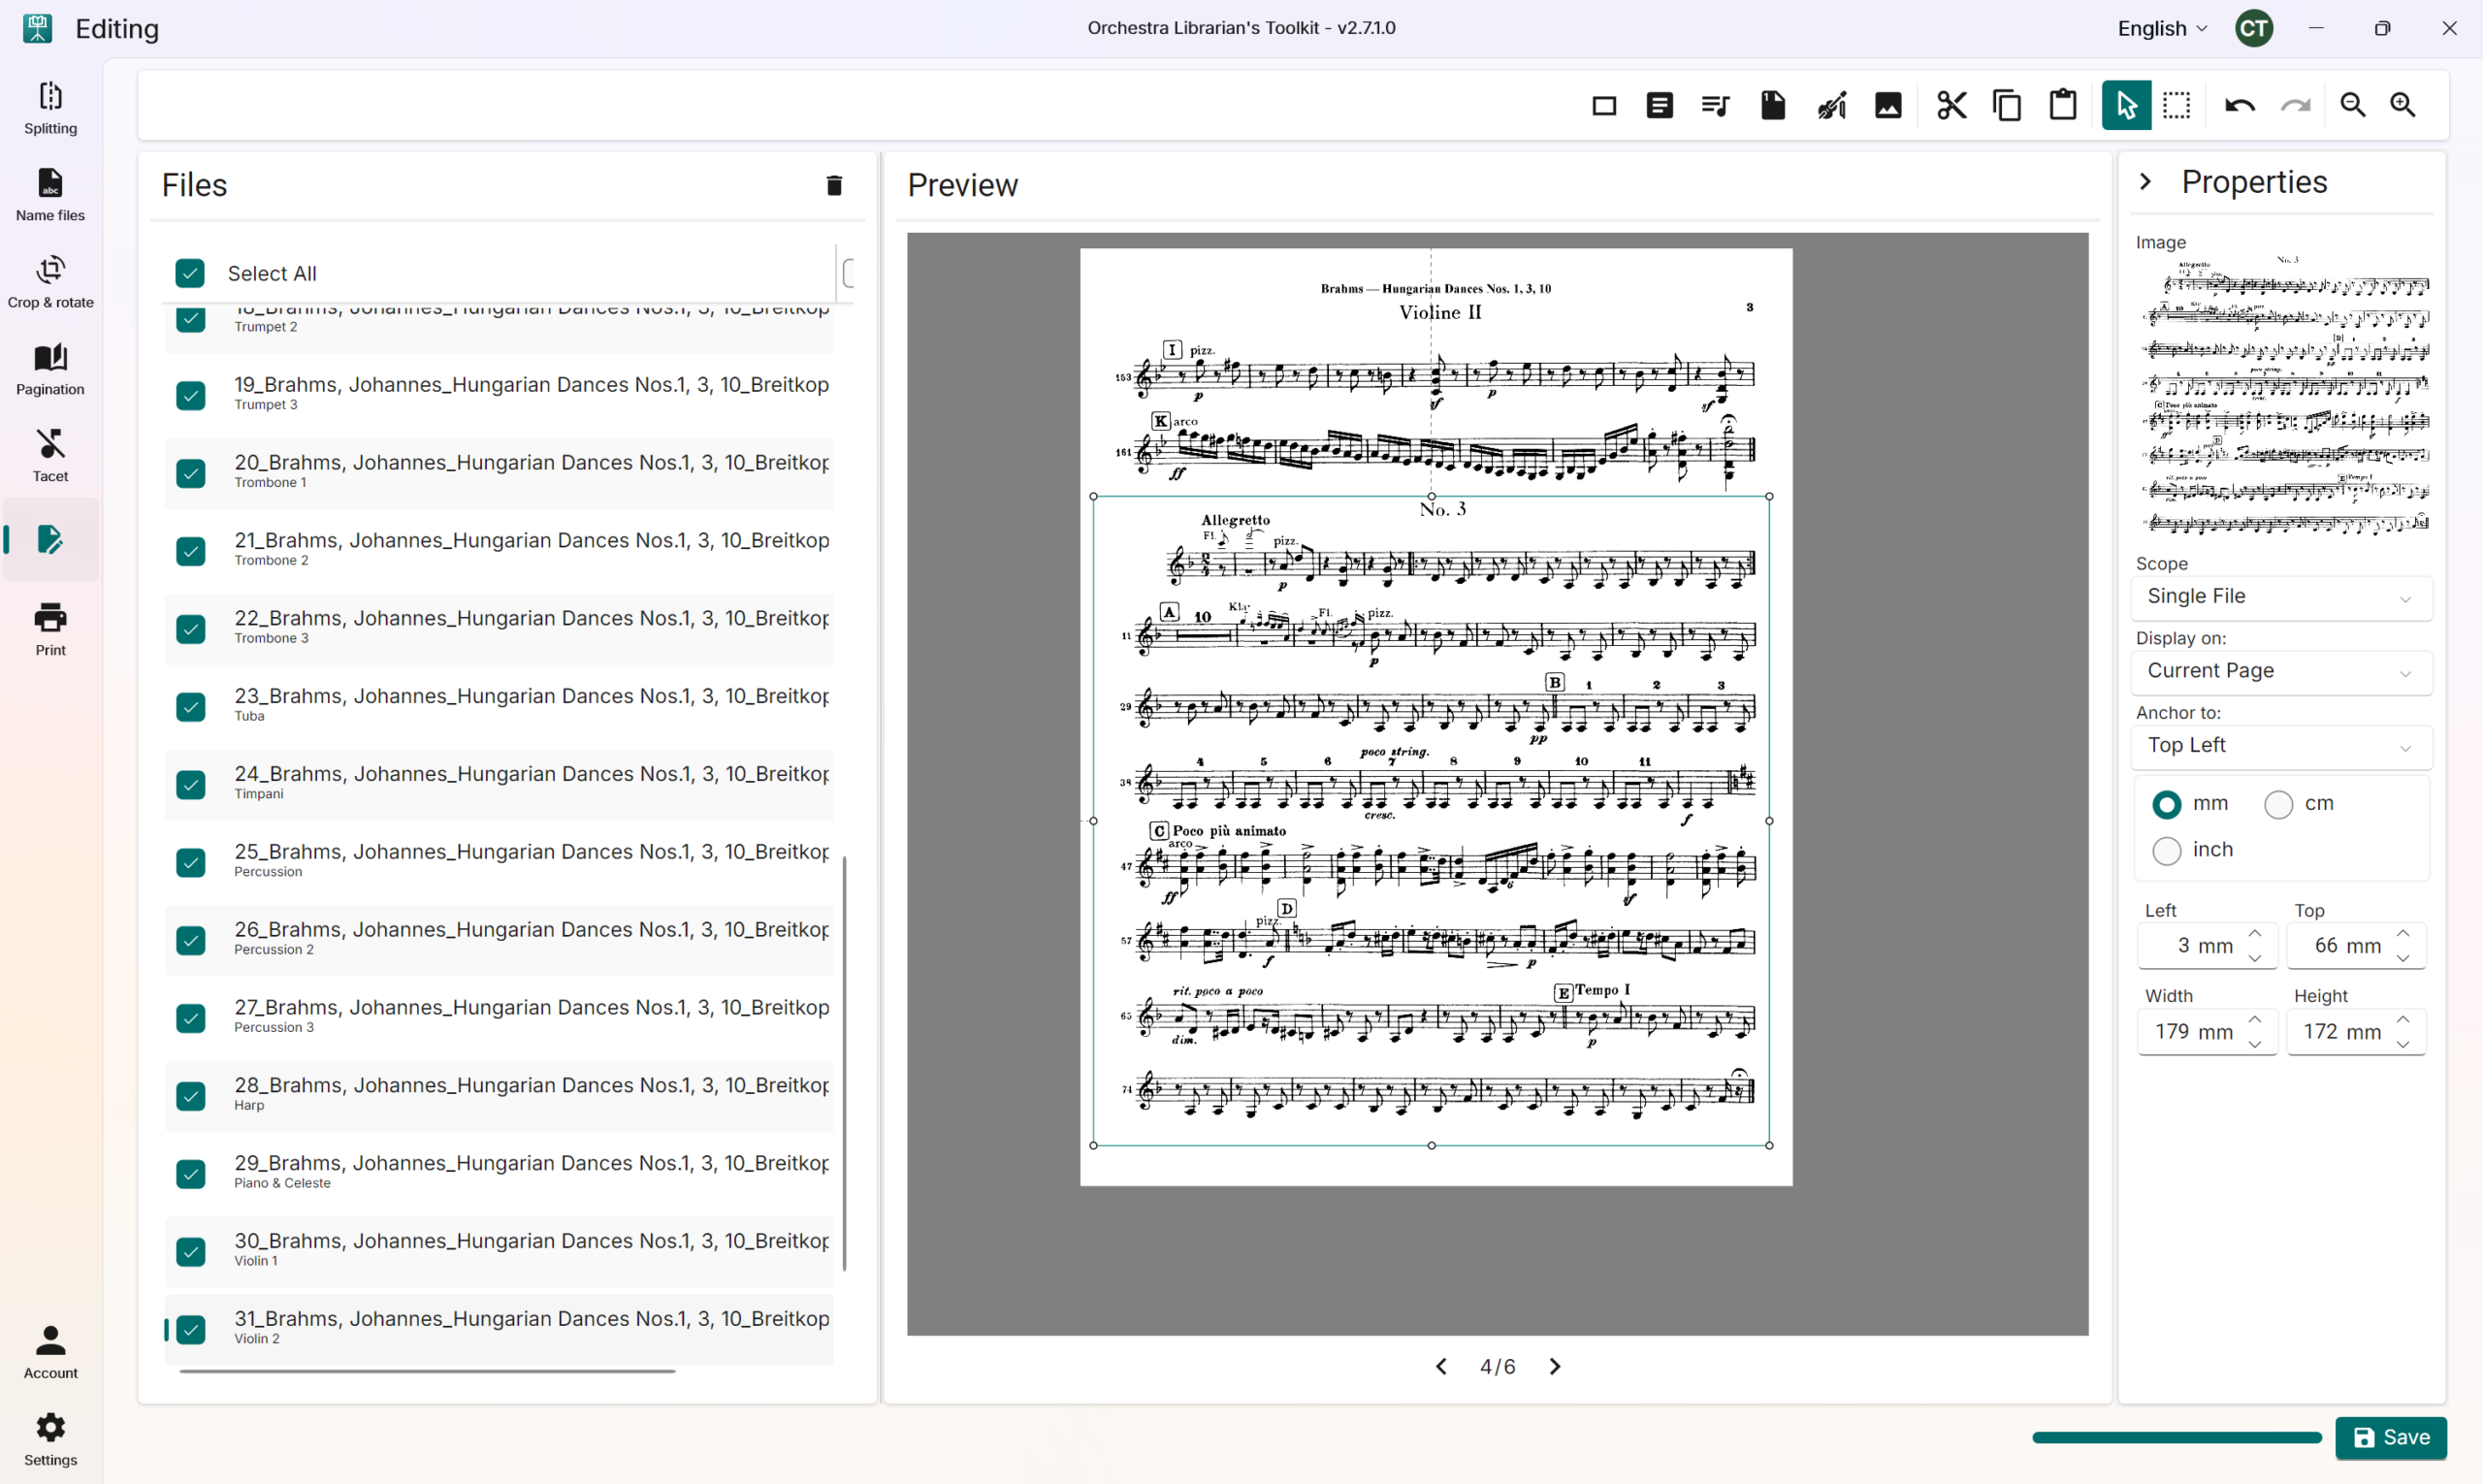Viewport: 2483px width, 1484px height.
Task: Click the file list horizontal scrollbar
Action: click(x=427, y=1372)
